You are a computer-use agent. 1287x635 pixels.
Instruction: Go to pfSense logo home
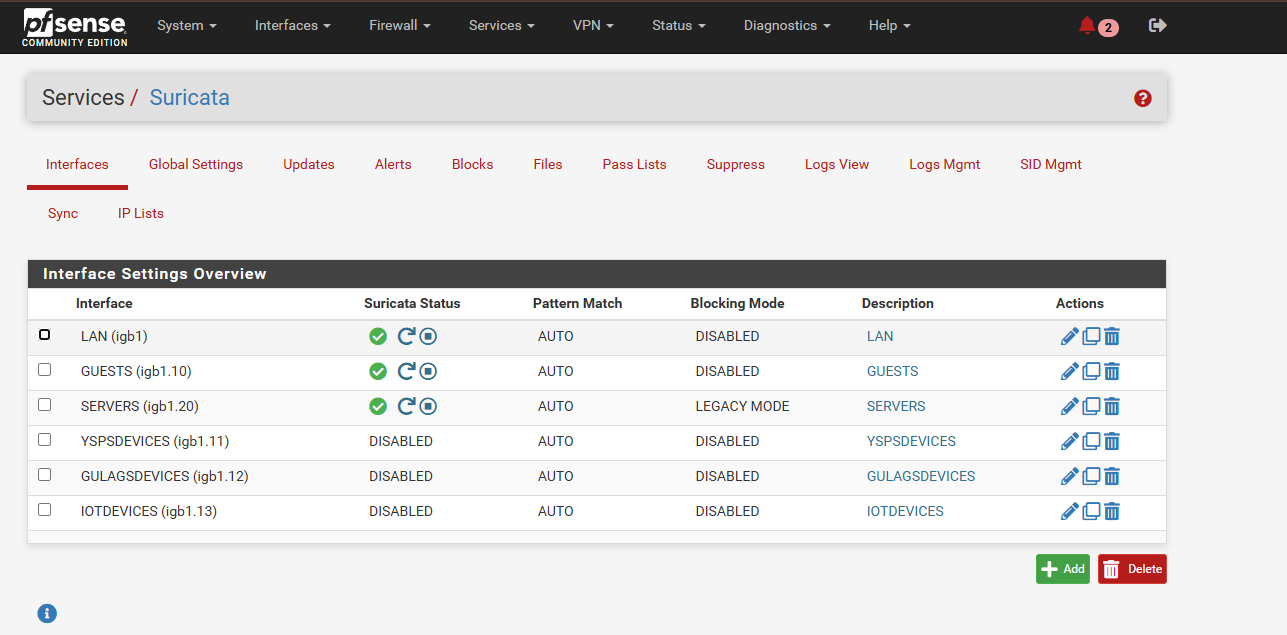75,26
